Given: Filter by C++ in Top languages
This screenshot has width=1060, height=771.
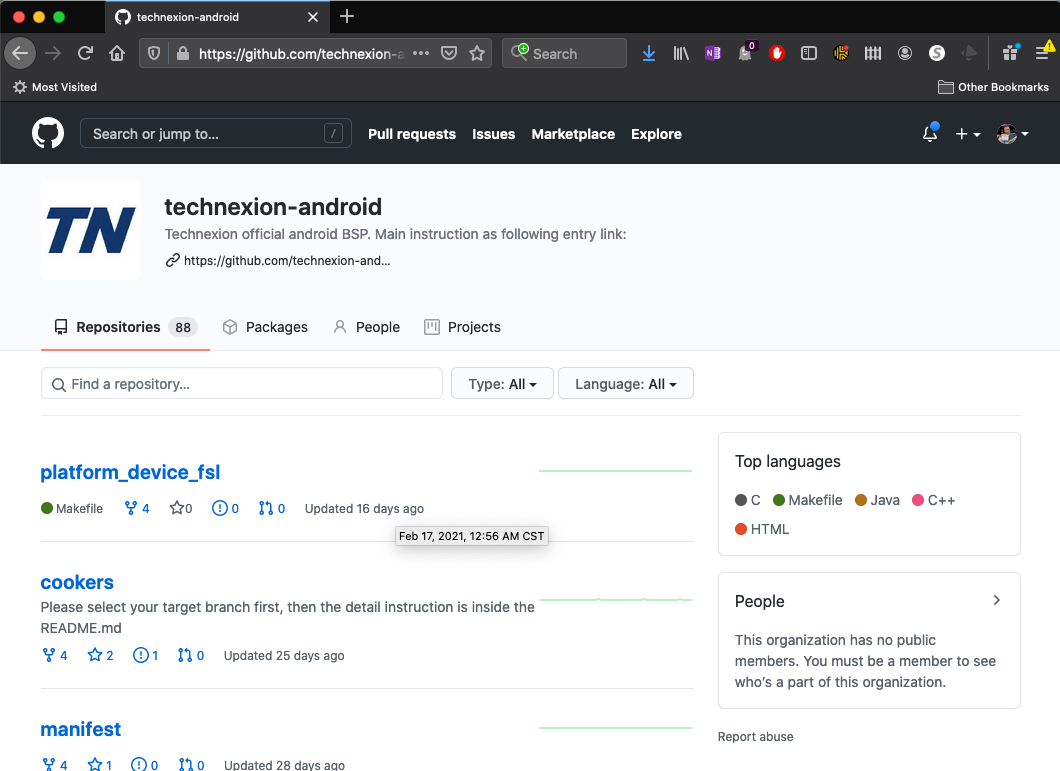Looking at the screenshot, I should pos(934,500).
